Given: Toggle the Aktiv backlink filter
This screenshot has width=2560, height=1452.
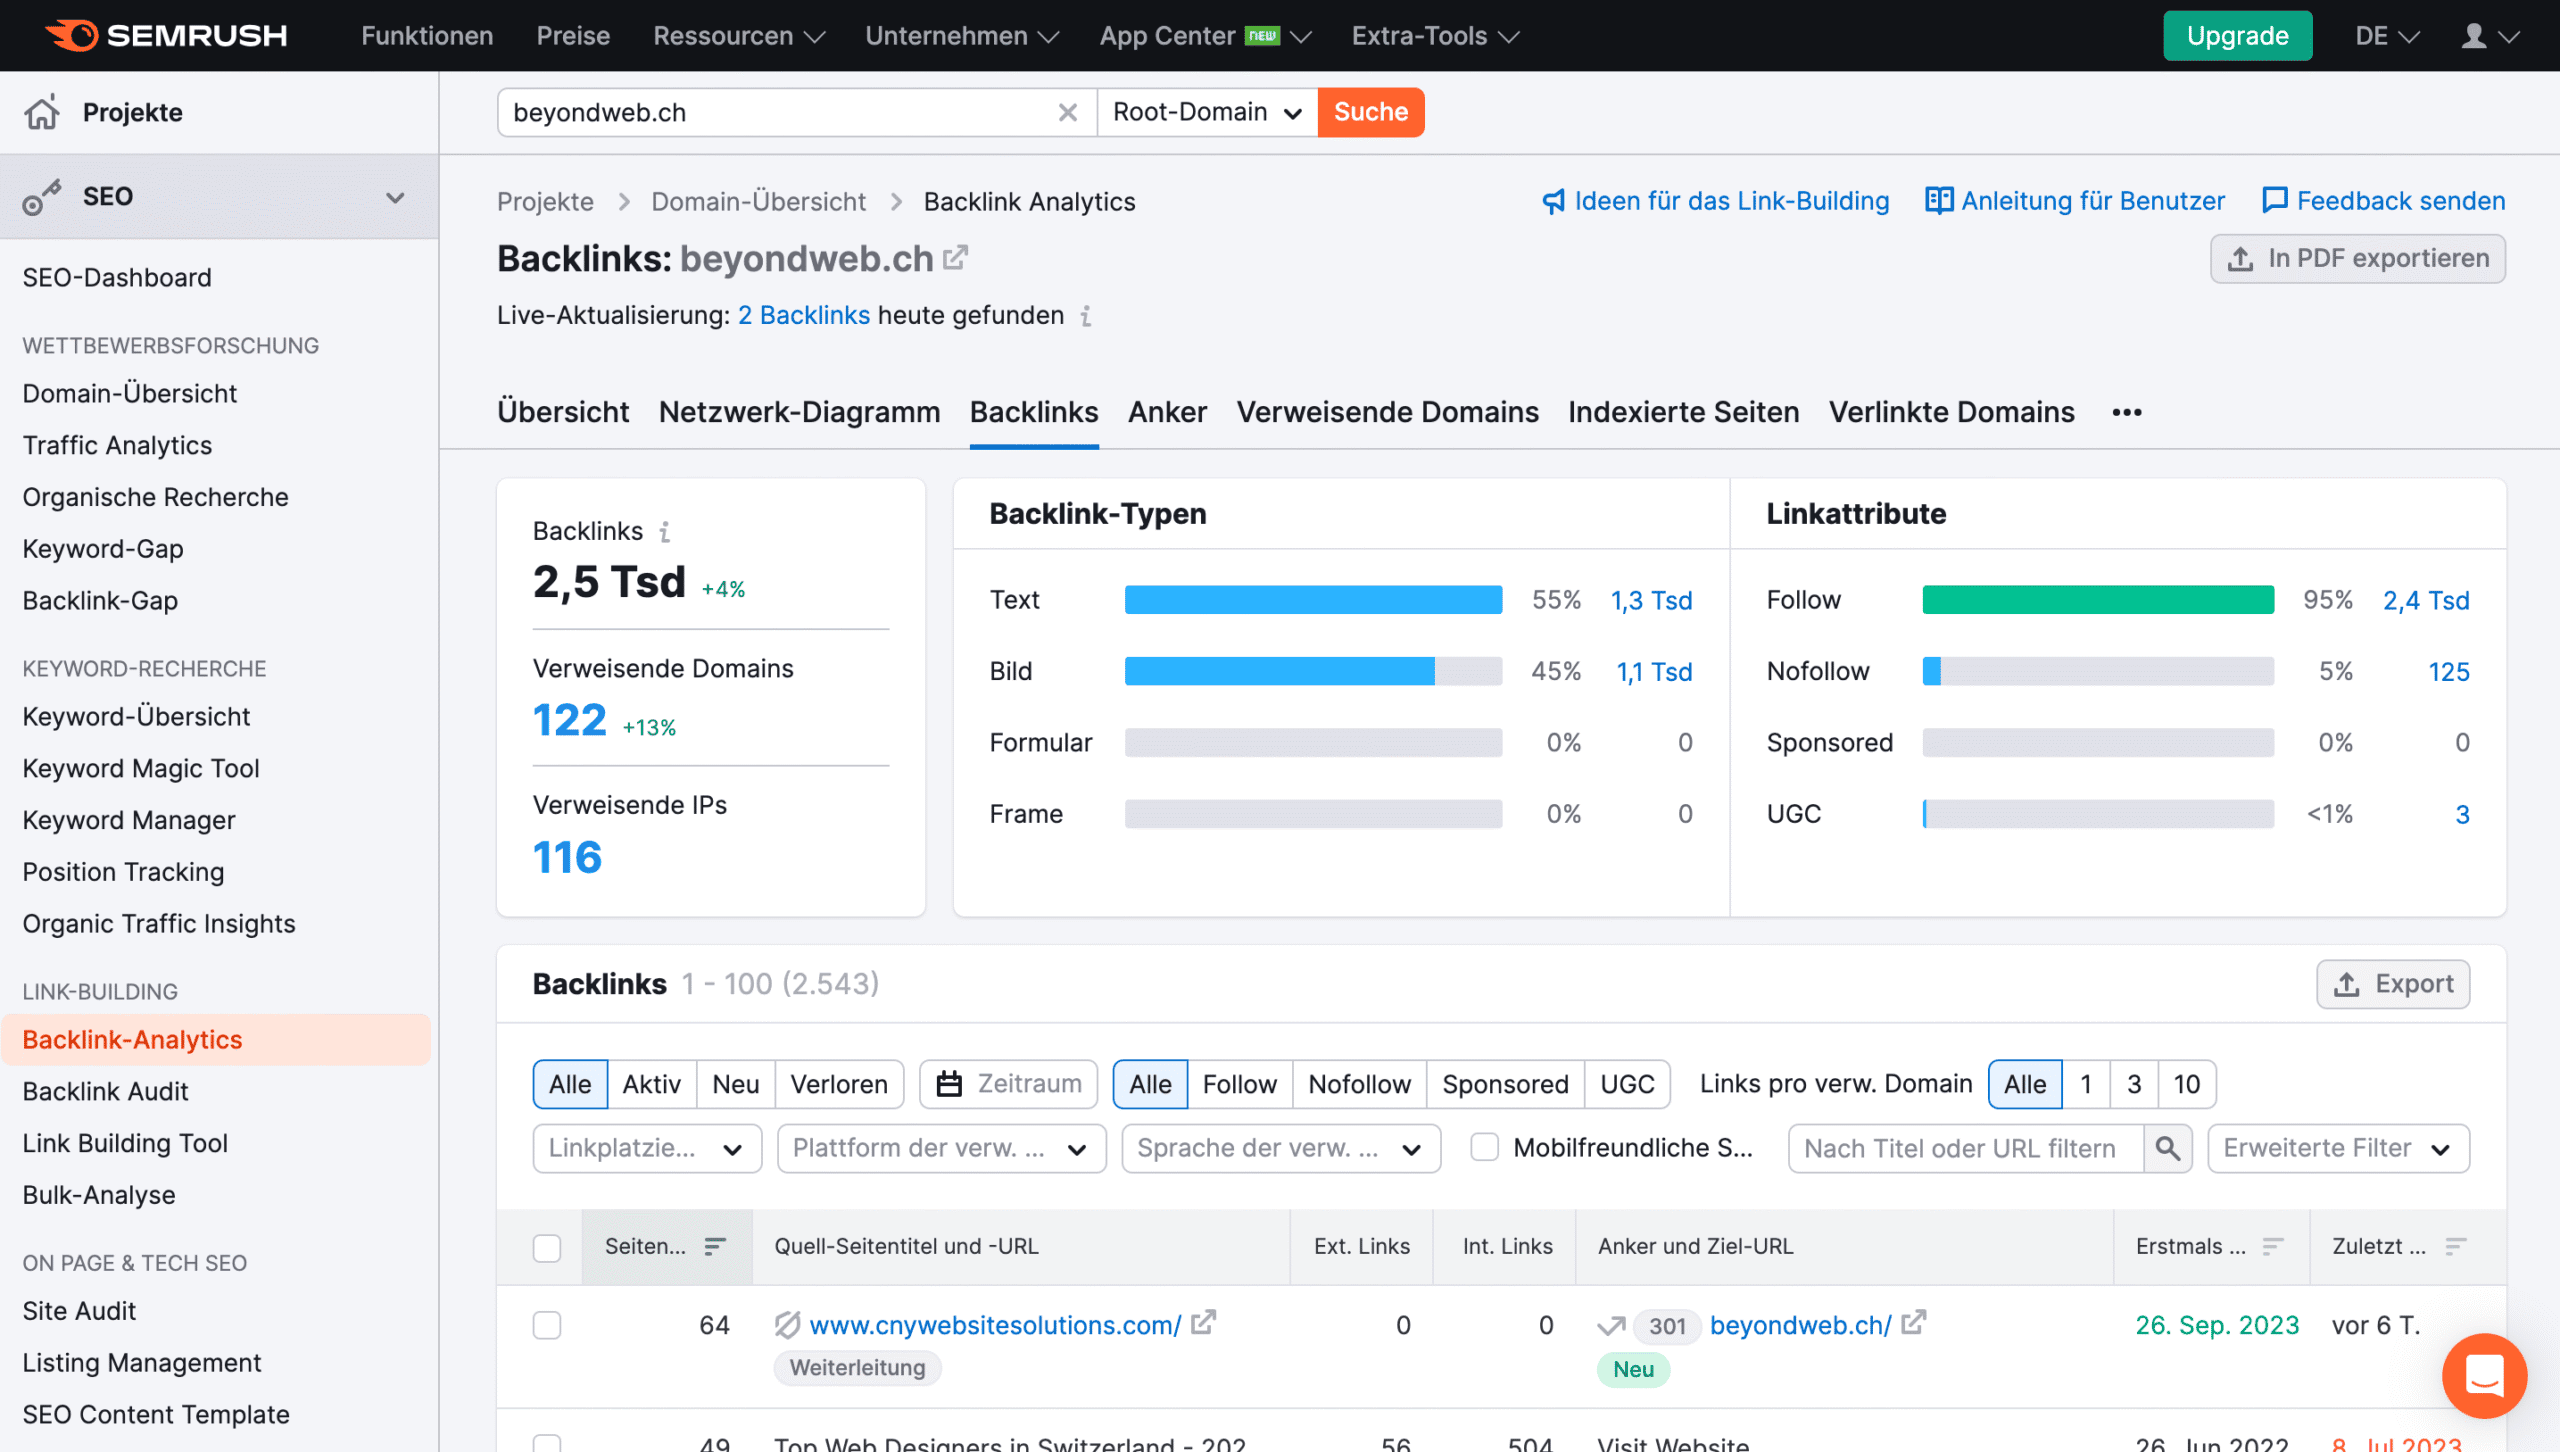Looking at the screenshot, I should point(651,1084).
